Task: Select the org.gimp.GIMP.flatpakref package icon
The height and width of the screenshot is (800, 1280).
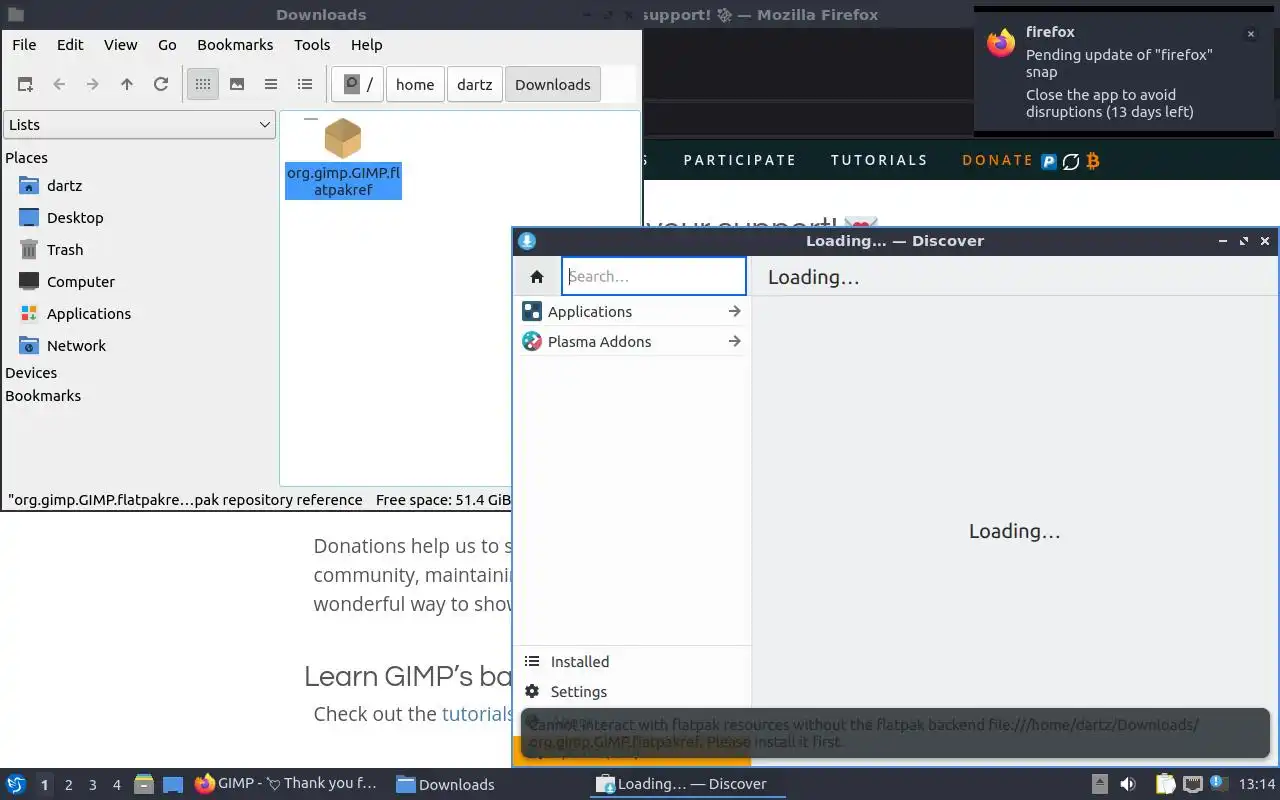Action: (343, 139)
